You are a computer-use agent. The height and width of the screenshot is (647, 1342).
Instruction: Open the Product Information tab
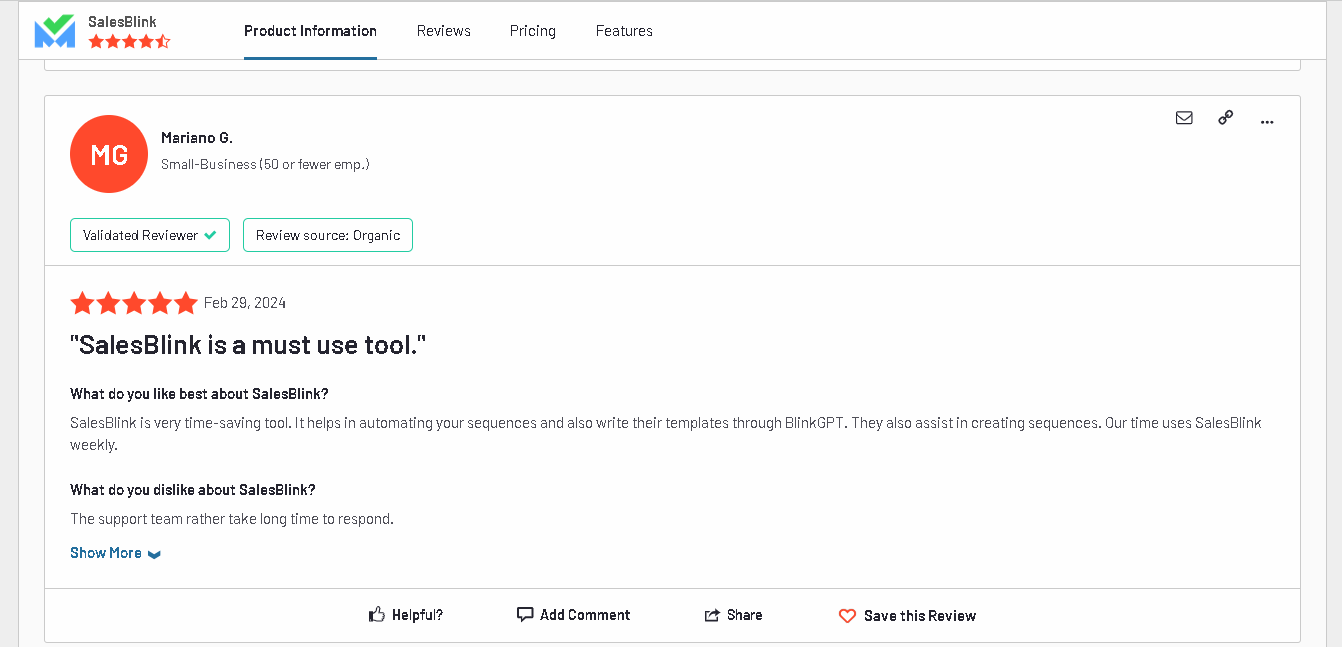310,31
